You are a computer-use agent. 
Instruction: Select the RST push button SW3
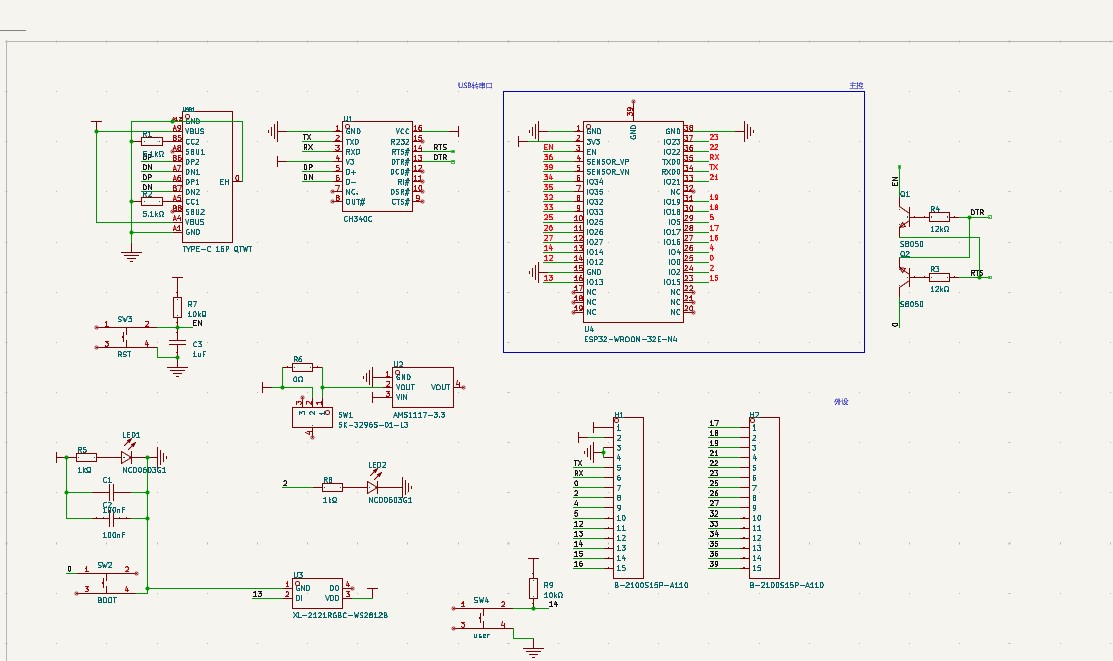[x=124, y=335]
